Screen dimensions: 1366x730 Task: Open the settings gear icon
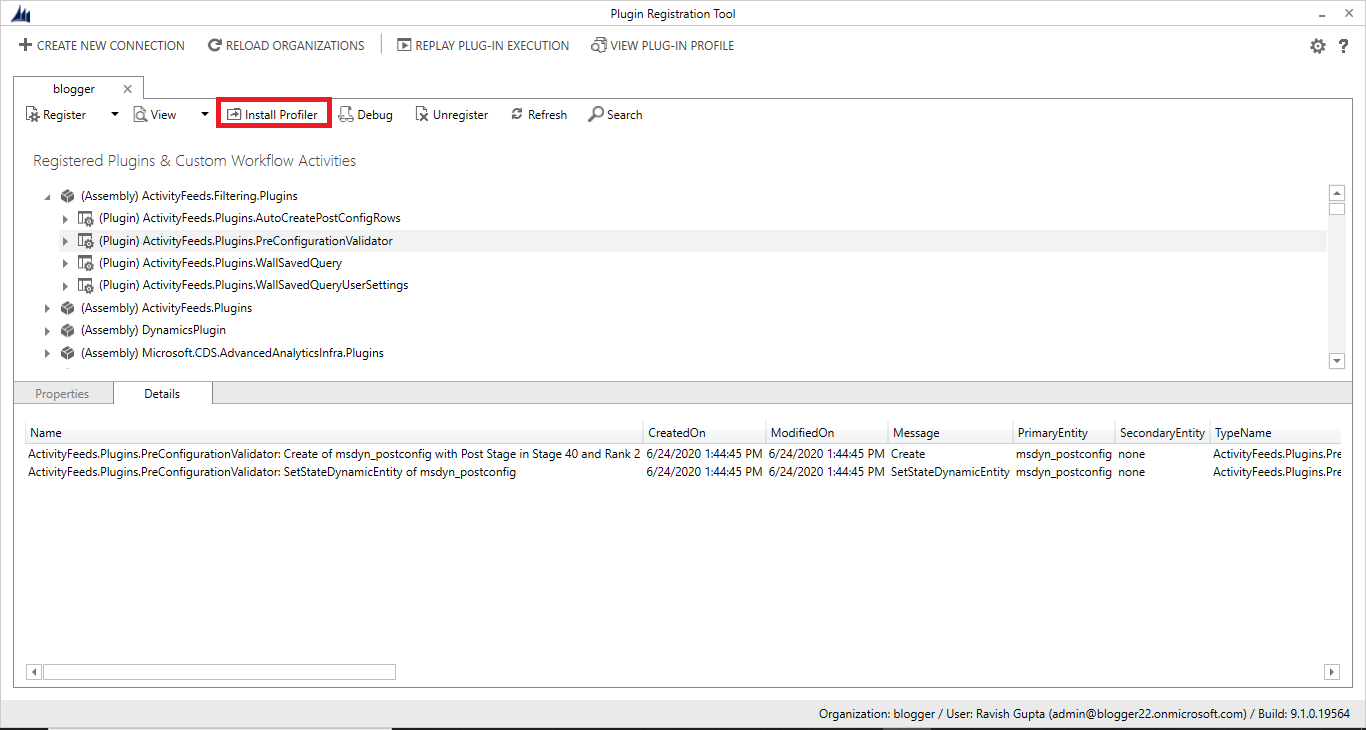coord(1318,46)
